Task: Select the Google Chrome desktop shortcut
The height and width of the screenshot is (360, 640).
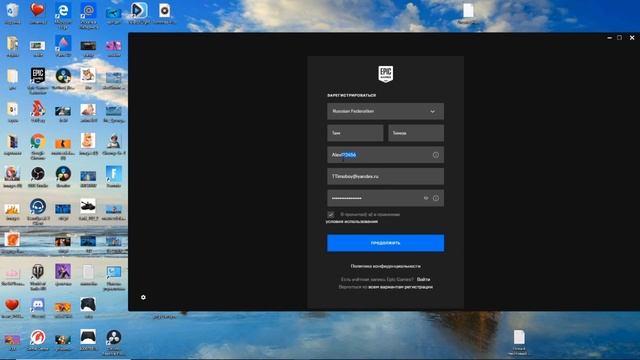Action: (x=38, y=146)
